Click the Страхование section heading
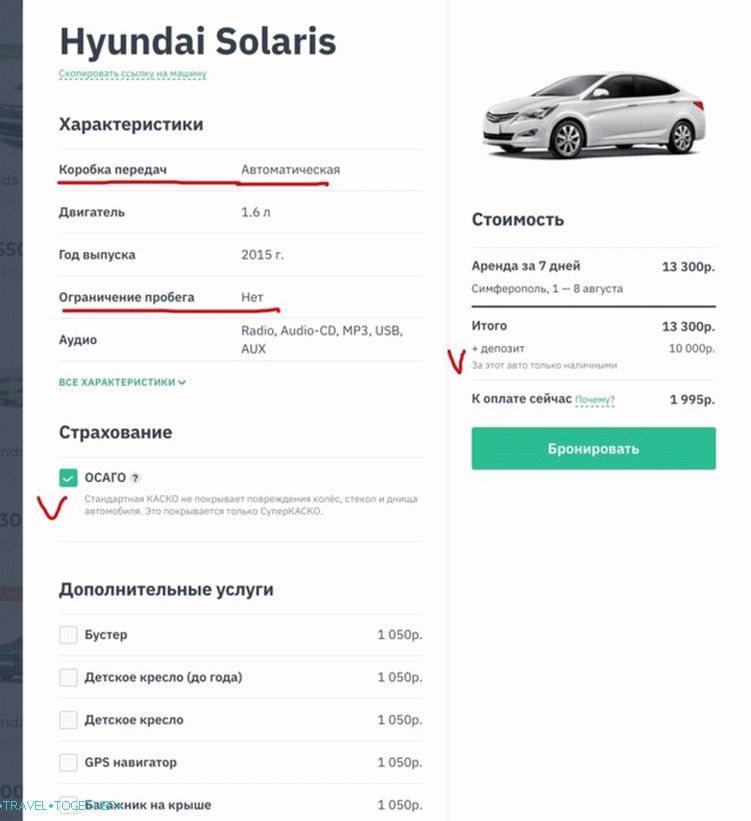This screenshot has height=821, width=751. coord(114,432)
